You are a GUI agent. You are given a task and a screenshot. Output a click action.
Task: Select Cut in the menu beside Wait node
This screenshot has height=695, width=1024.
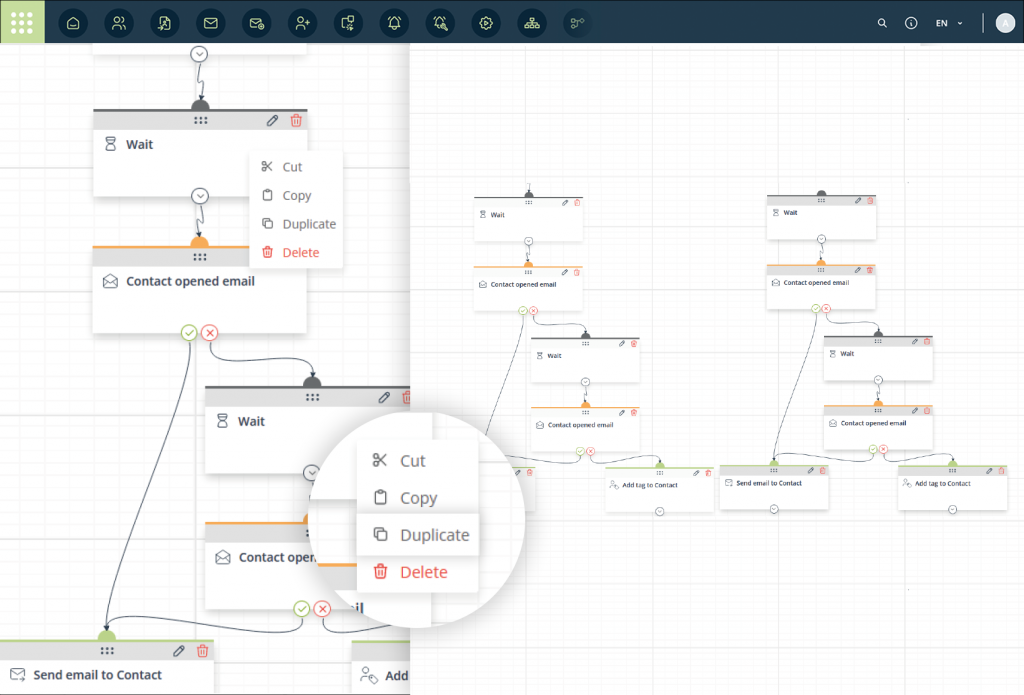[x=296, y=167]
